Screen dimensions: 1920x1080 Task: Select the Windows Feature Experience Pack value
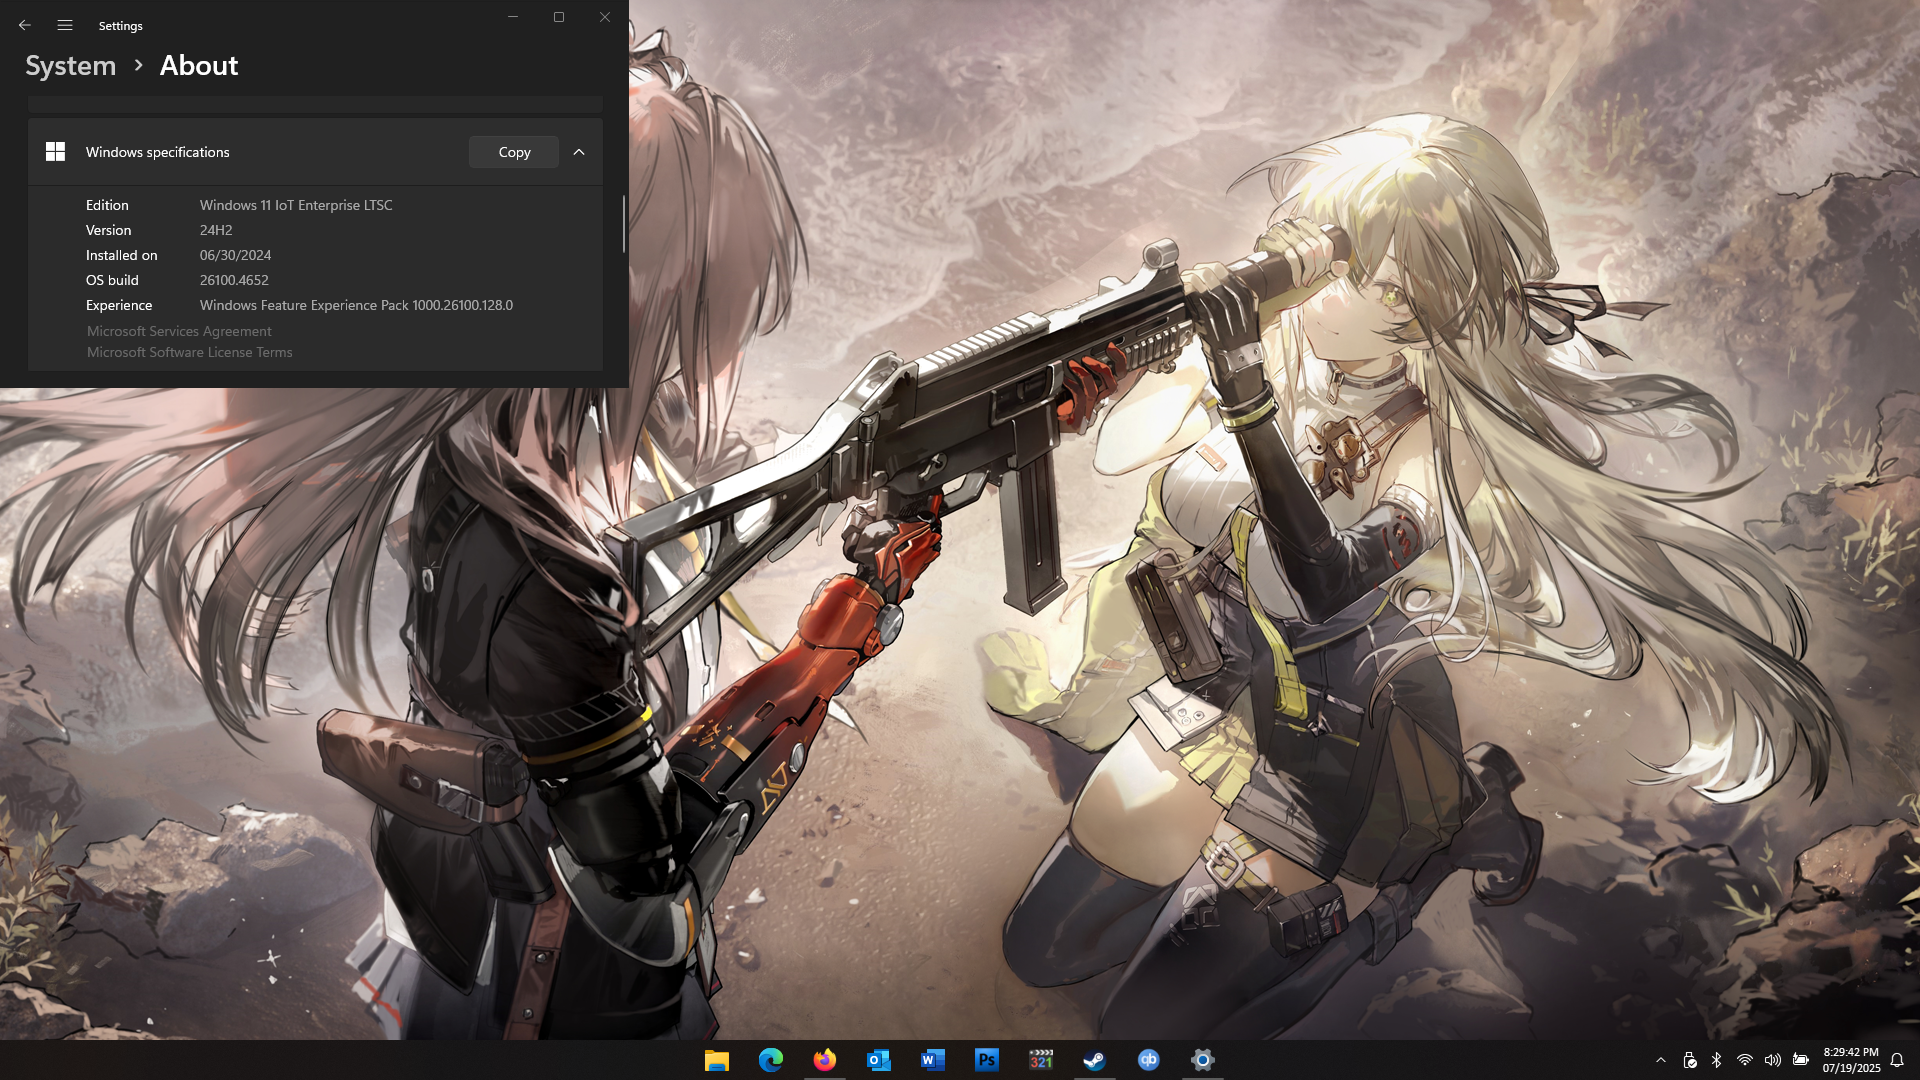tap(356, 305)
